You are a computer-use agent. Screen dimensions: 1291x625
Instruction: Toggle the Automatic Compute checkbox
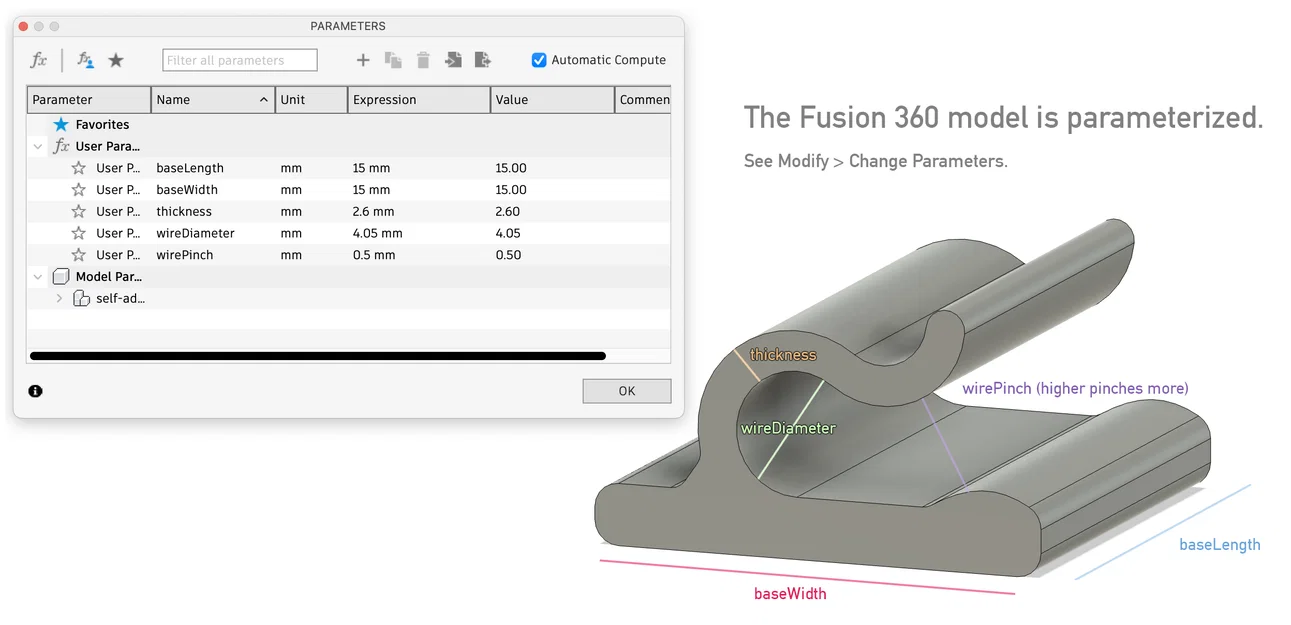pos(539,60)
